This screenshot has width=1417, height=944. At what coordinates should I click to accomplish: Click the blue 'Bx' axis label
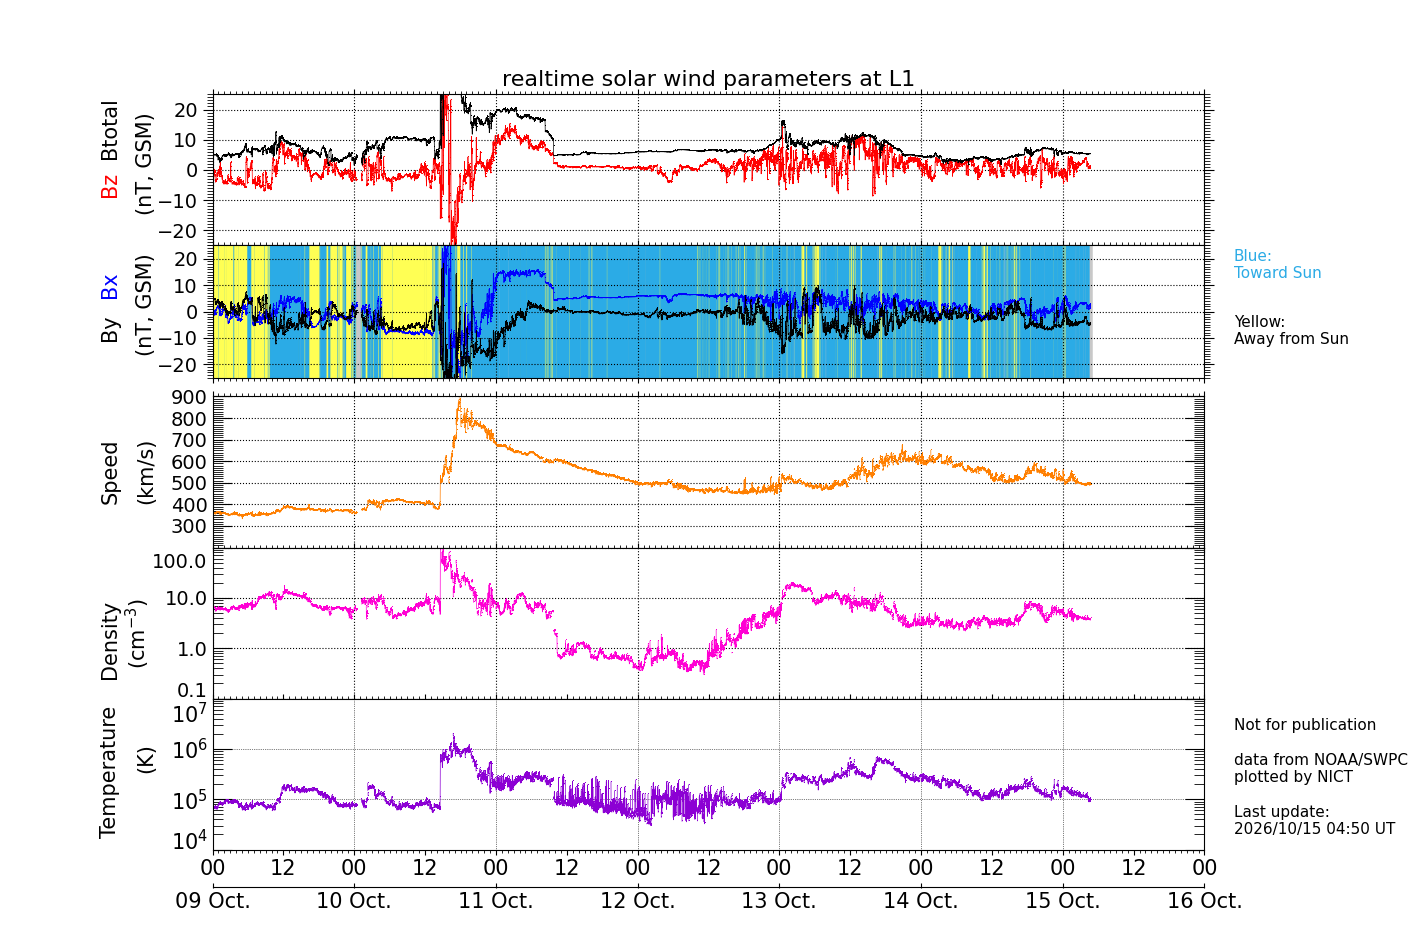point(110,287)
